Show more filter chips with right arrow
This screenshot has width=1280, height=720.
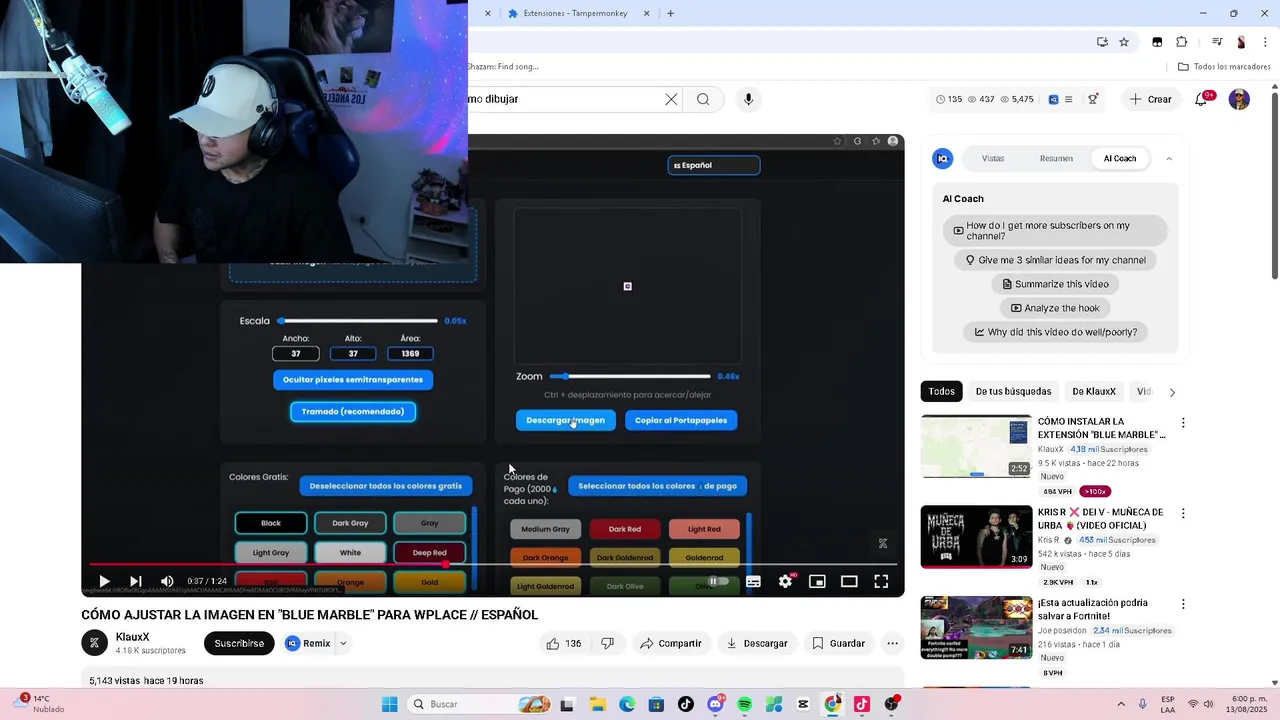1172,392
